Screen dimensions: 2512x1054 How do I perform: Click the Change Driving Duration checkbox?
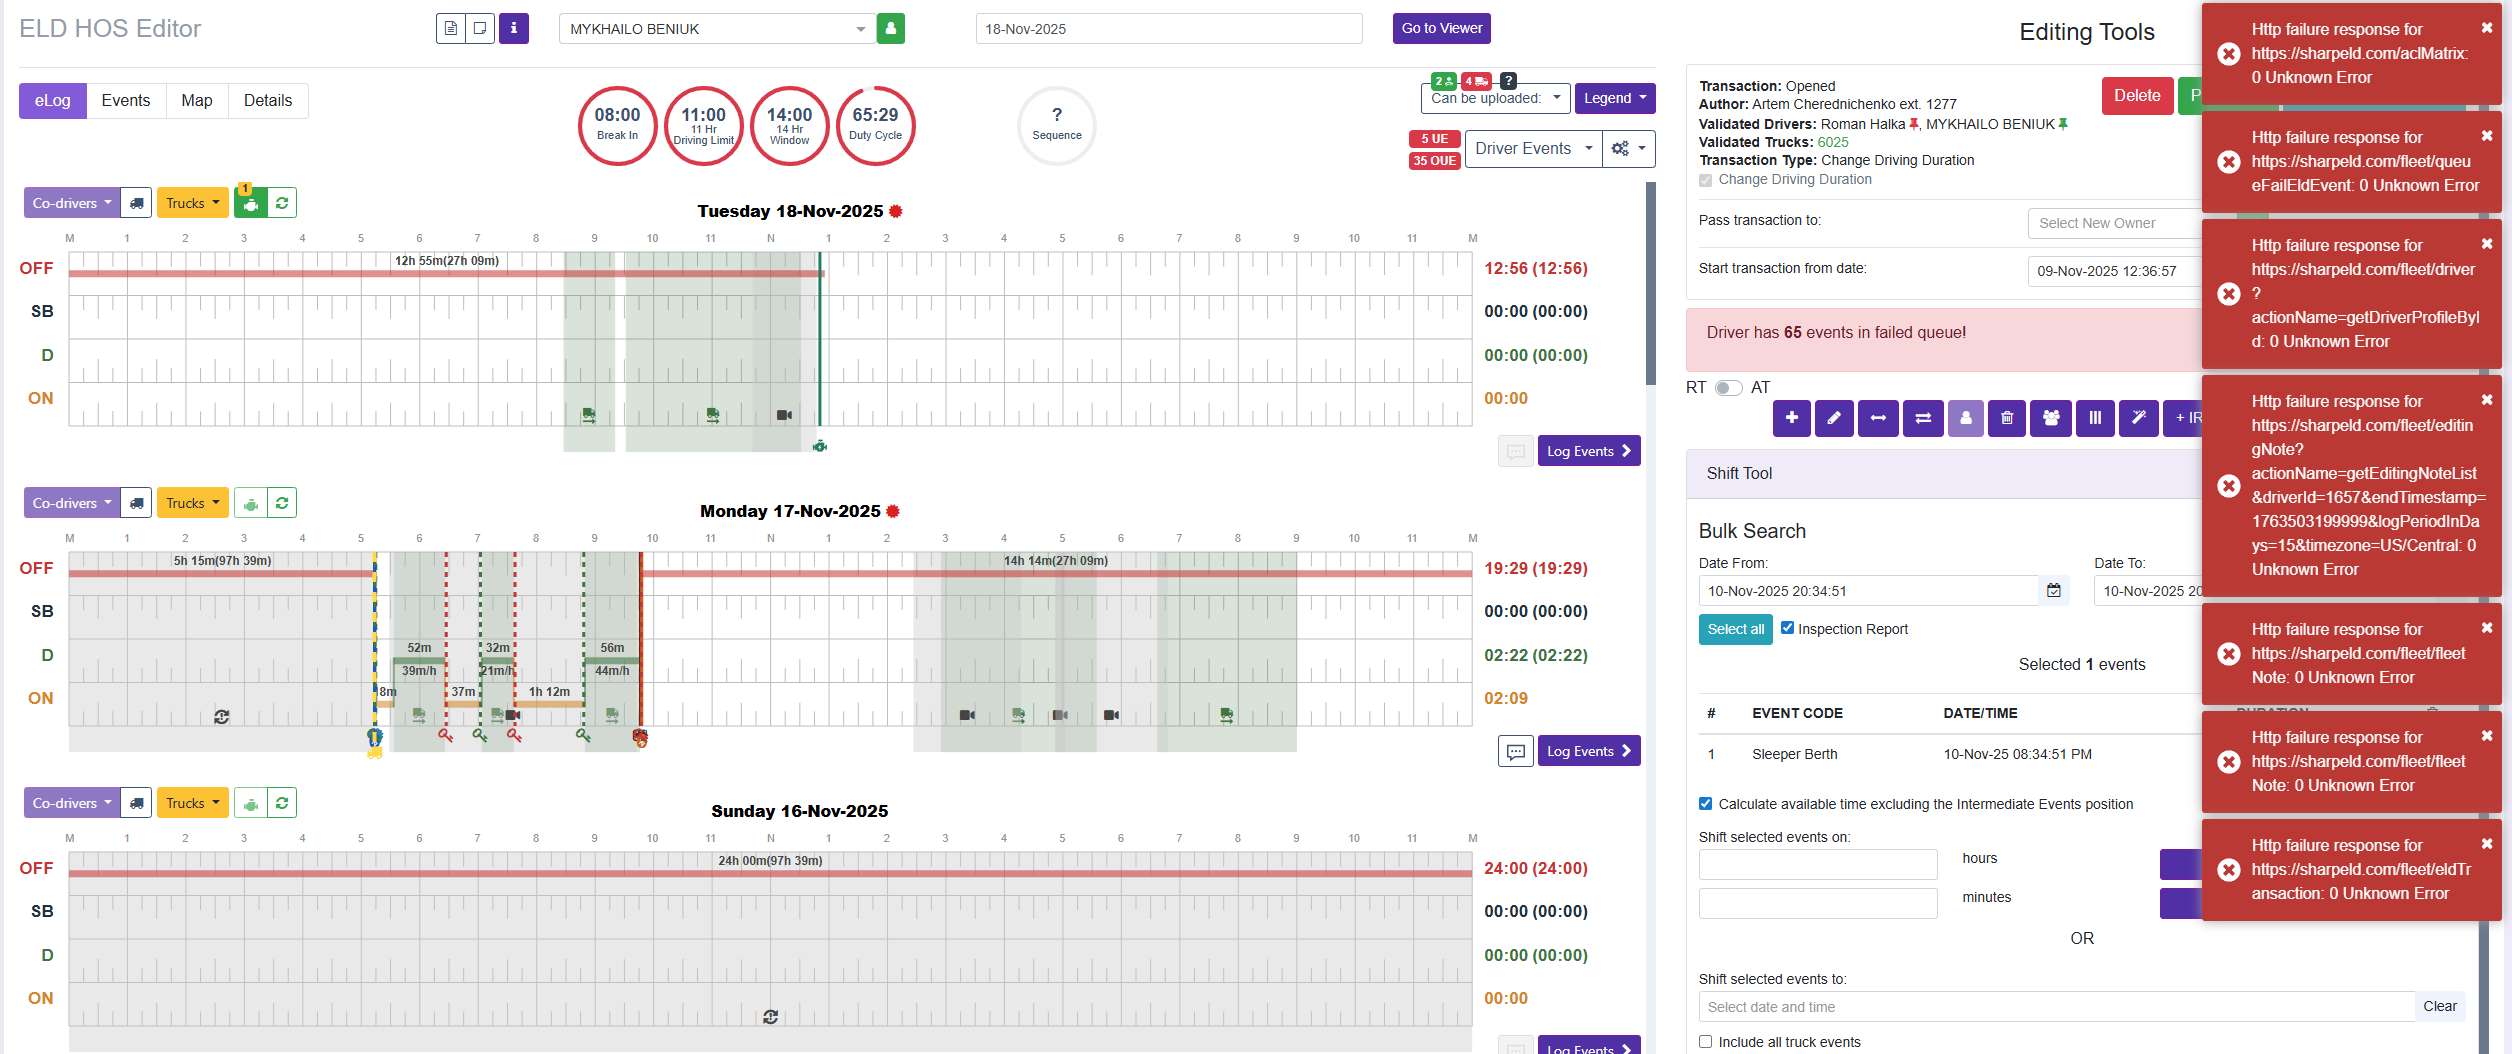[x=1705, y=180]
